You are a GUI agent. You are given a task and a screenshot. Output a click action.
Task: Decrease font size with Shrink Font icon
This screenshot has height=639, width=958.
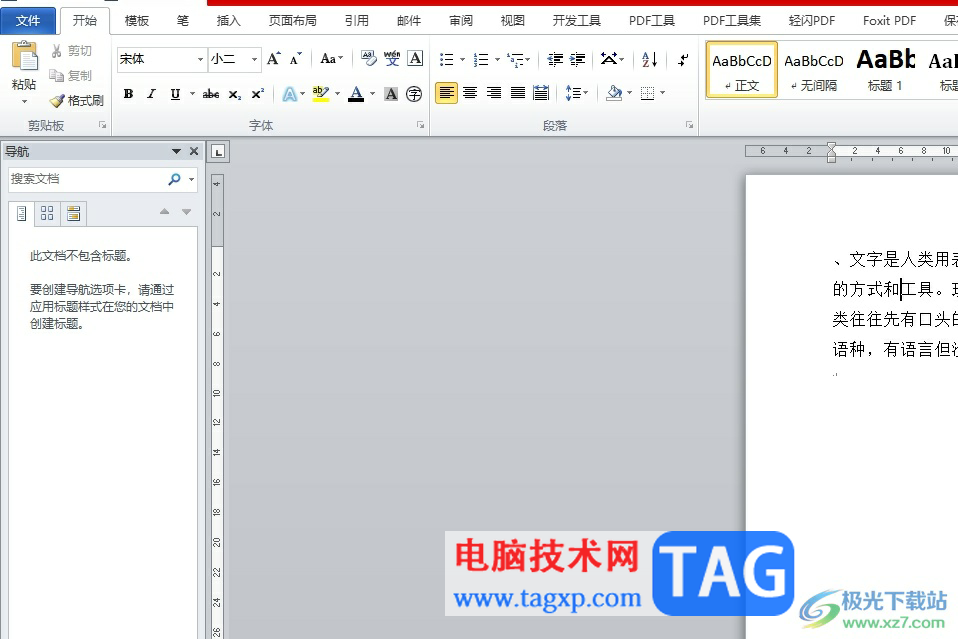click(x=296, y=59)
